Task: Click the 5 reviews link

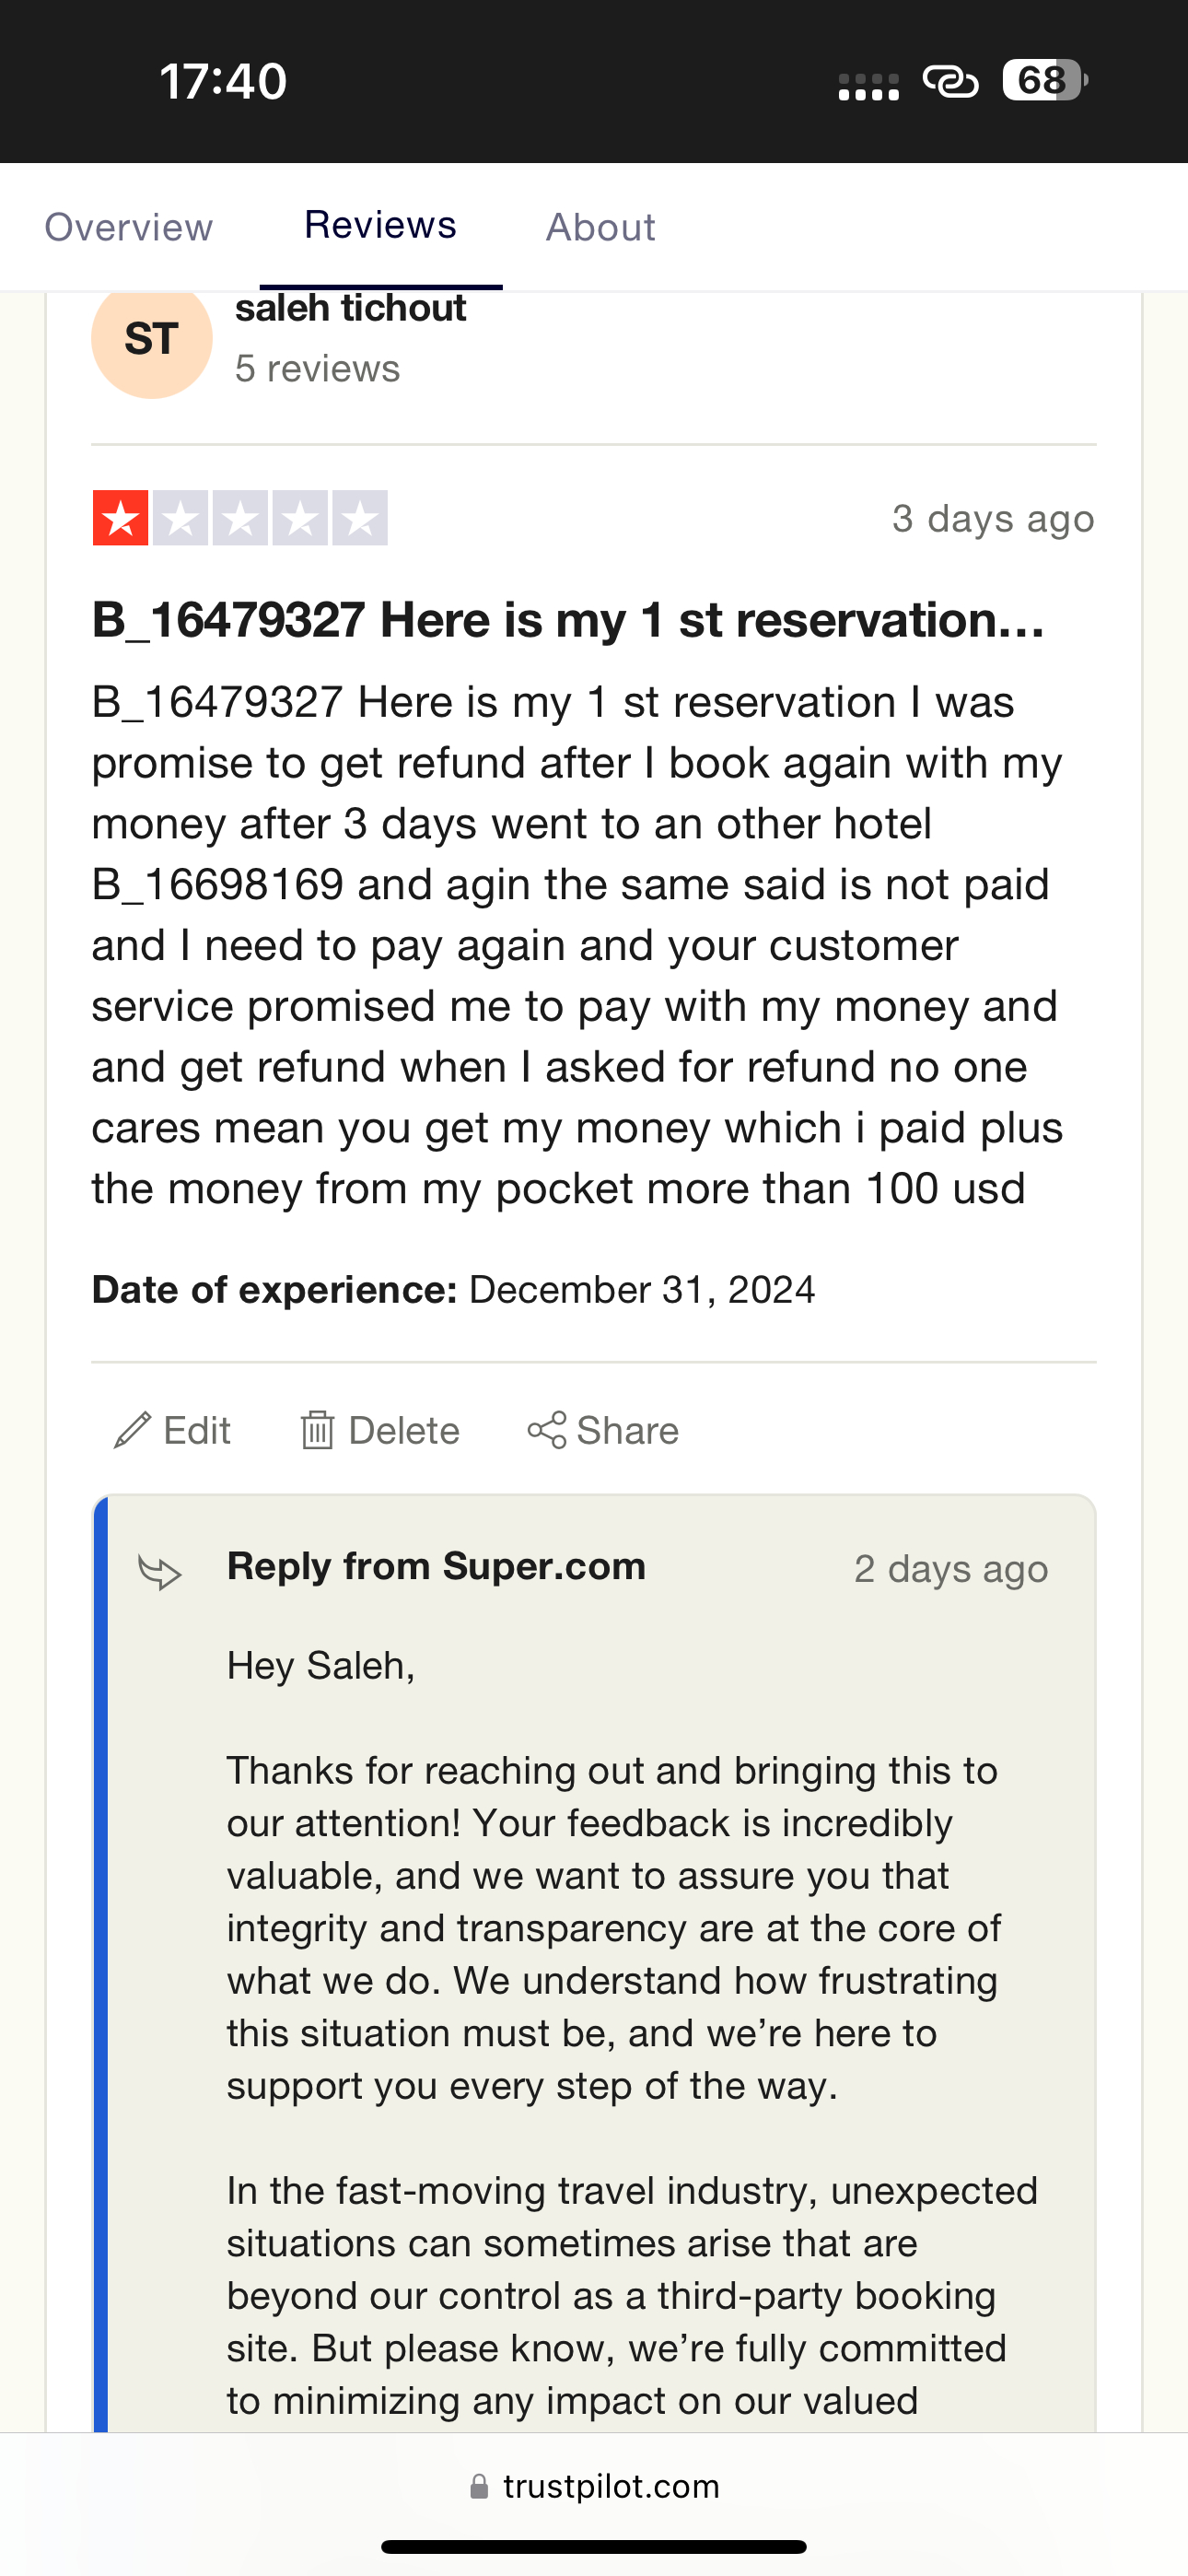Action: pyautogui.click(x=317, y=368)
